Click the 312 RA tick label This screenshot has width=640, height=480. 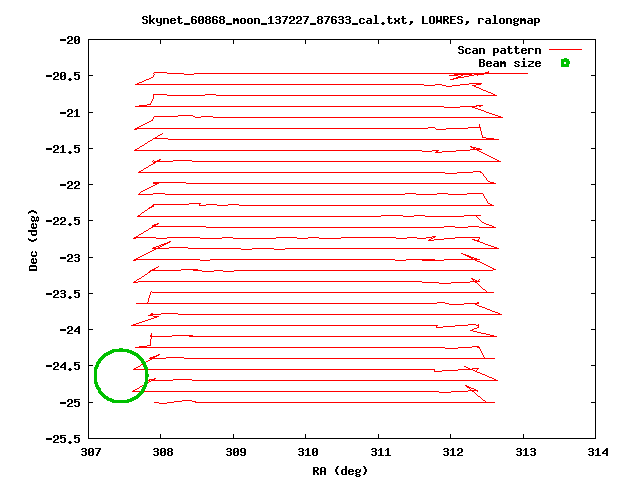[x=453, y=452]
